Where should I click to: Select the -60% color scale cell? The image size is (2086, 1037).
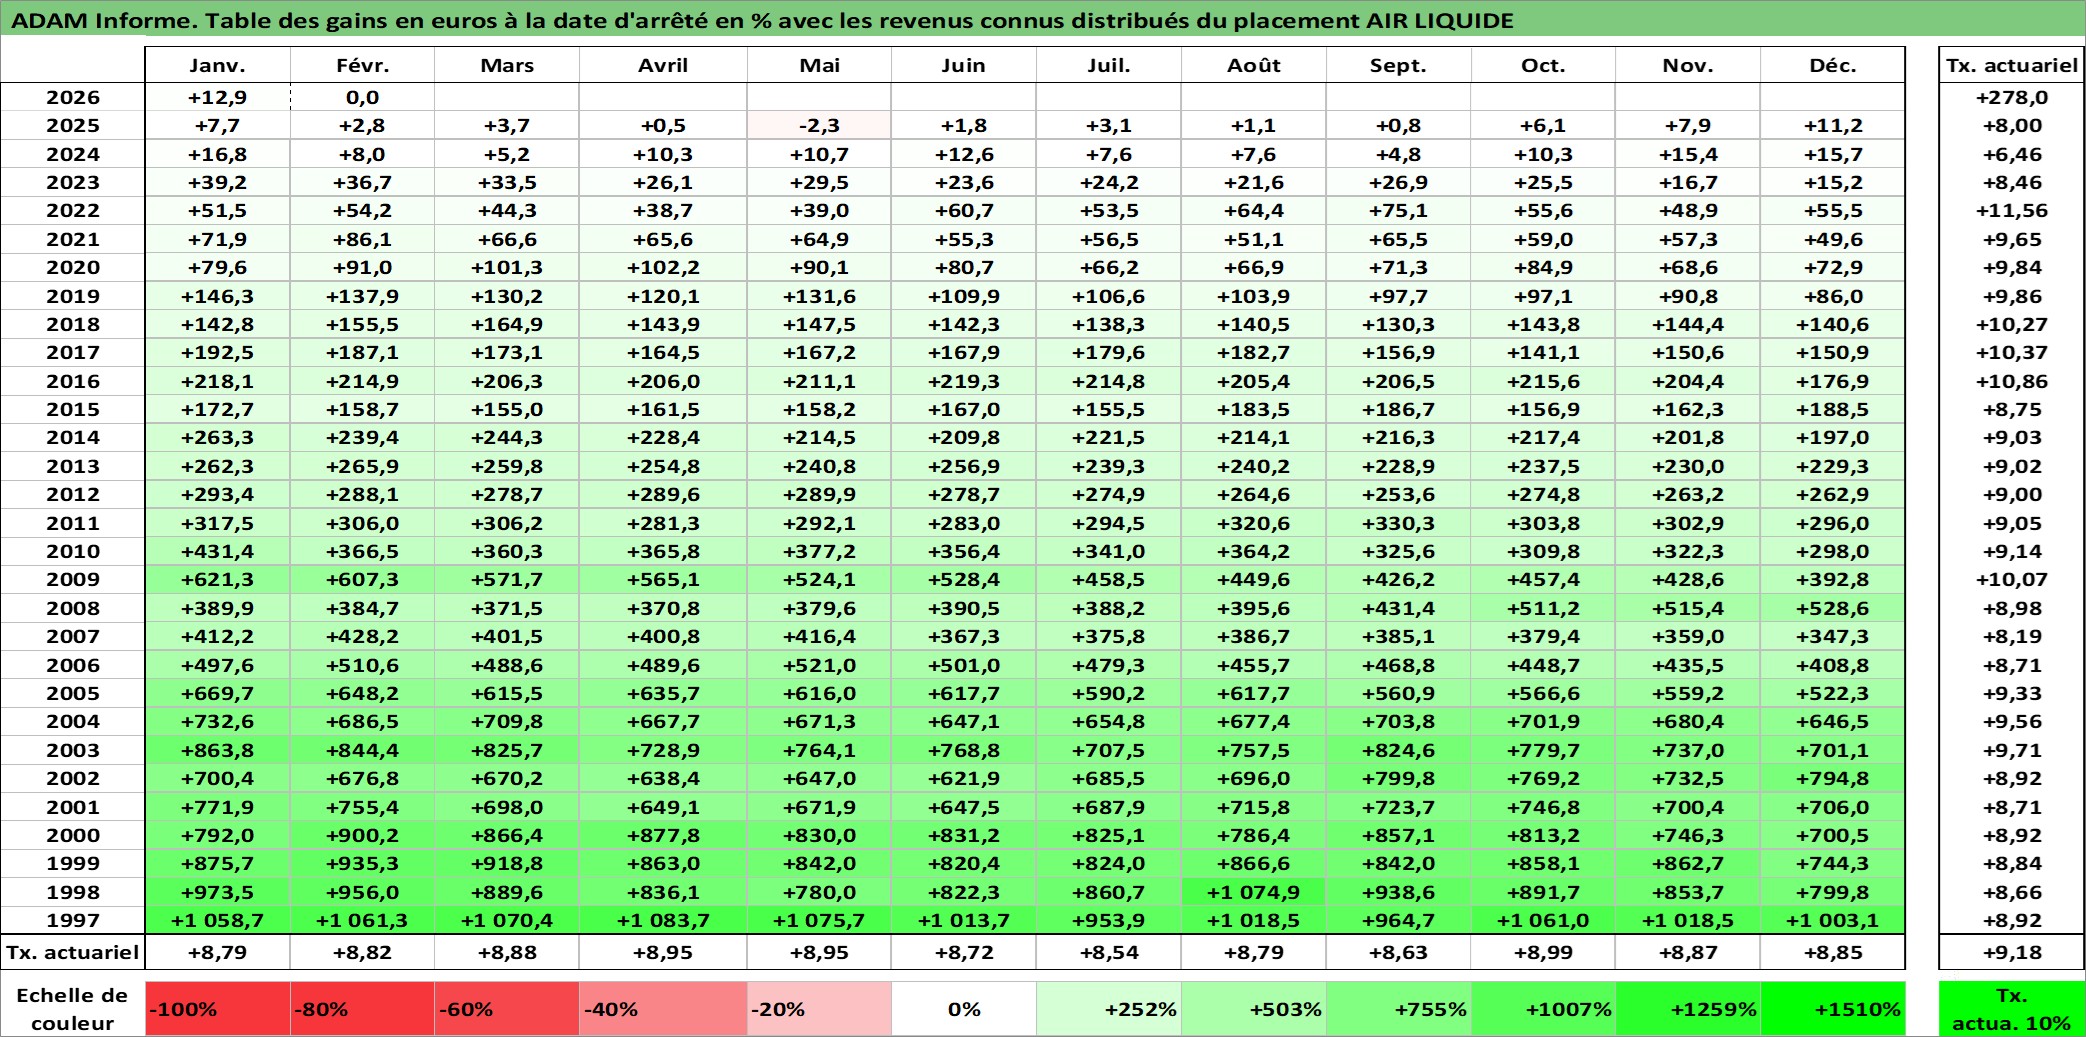507,1008
